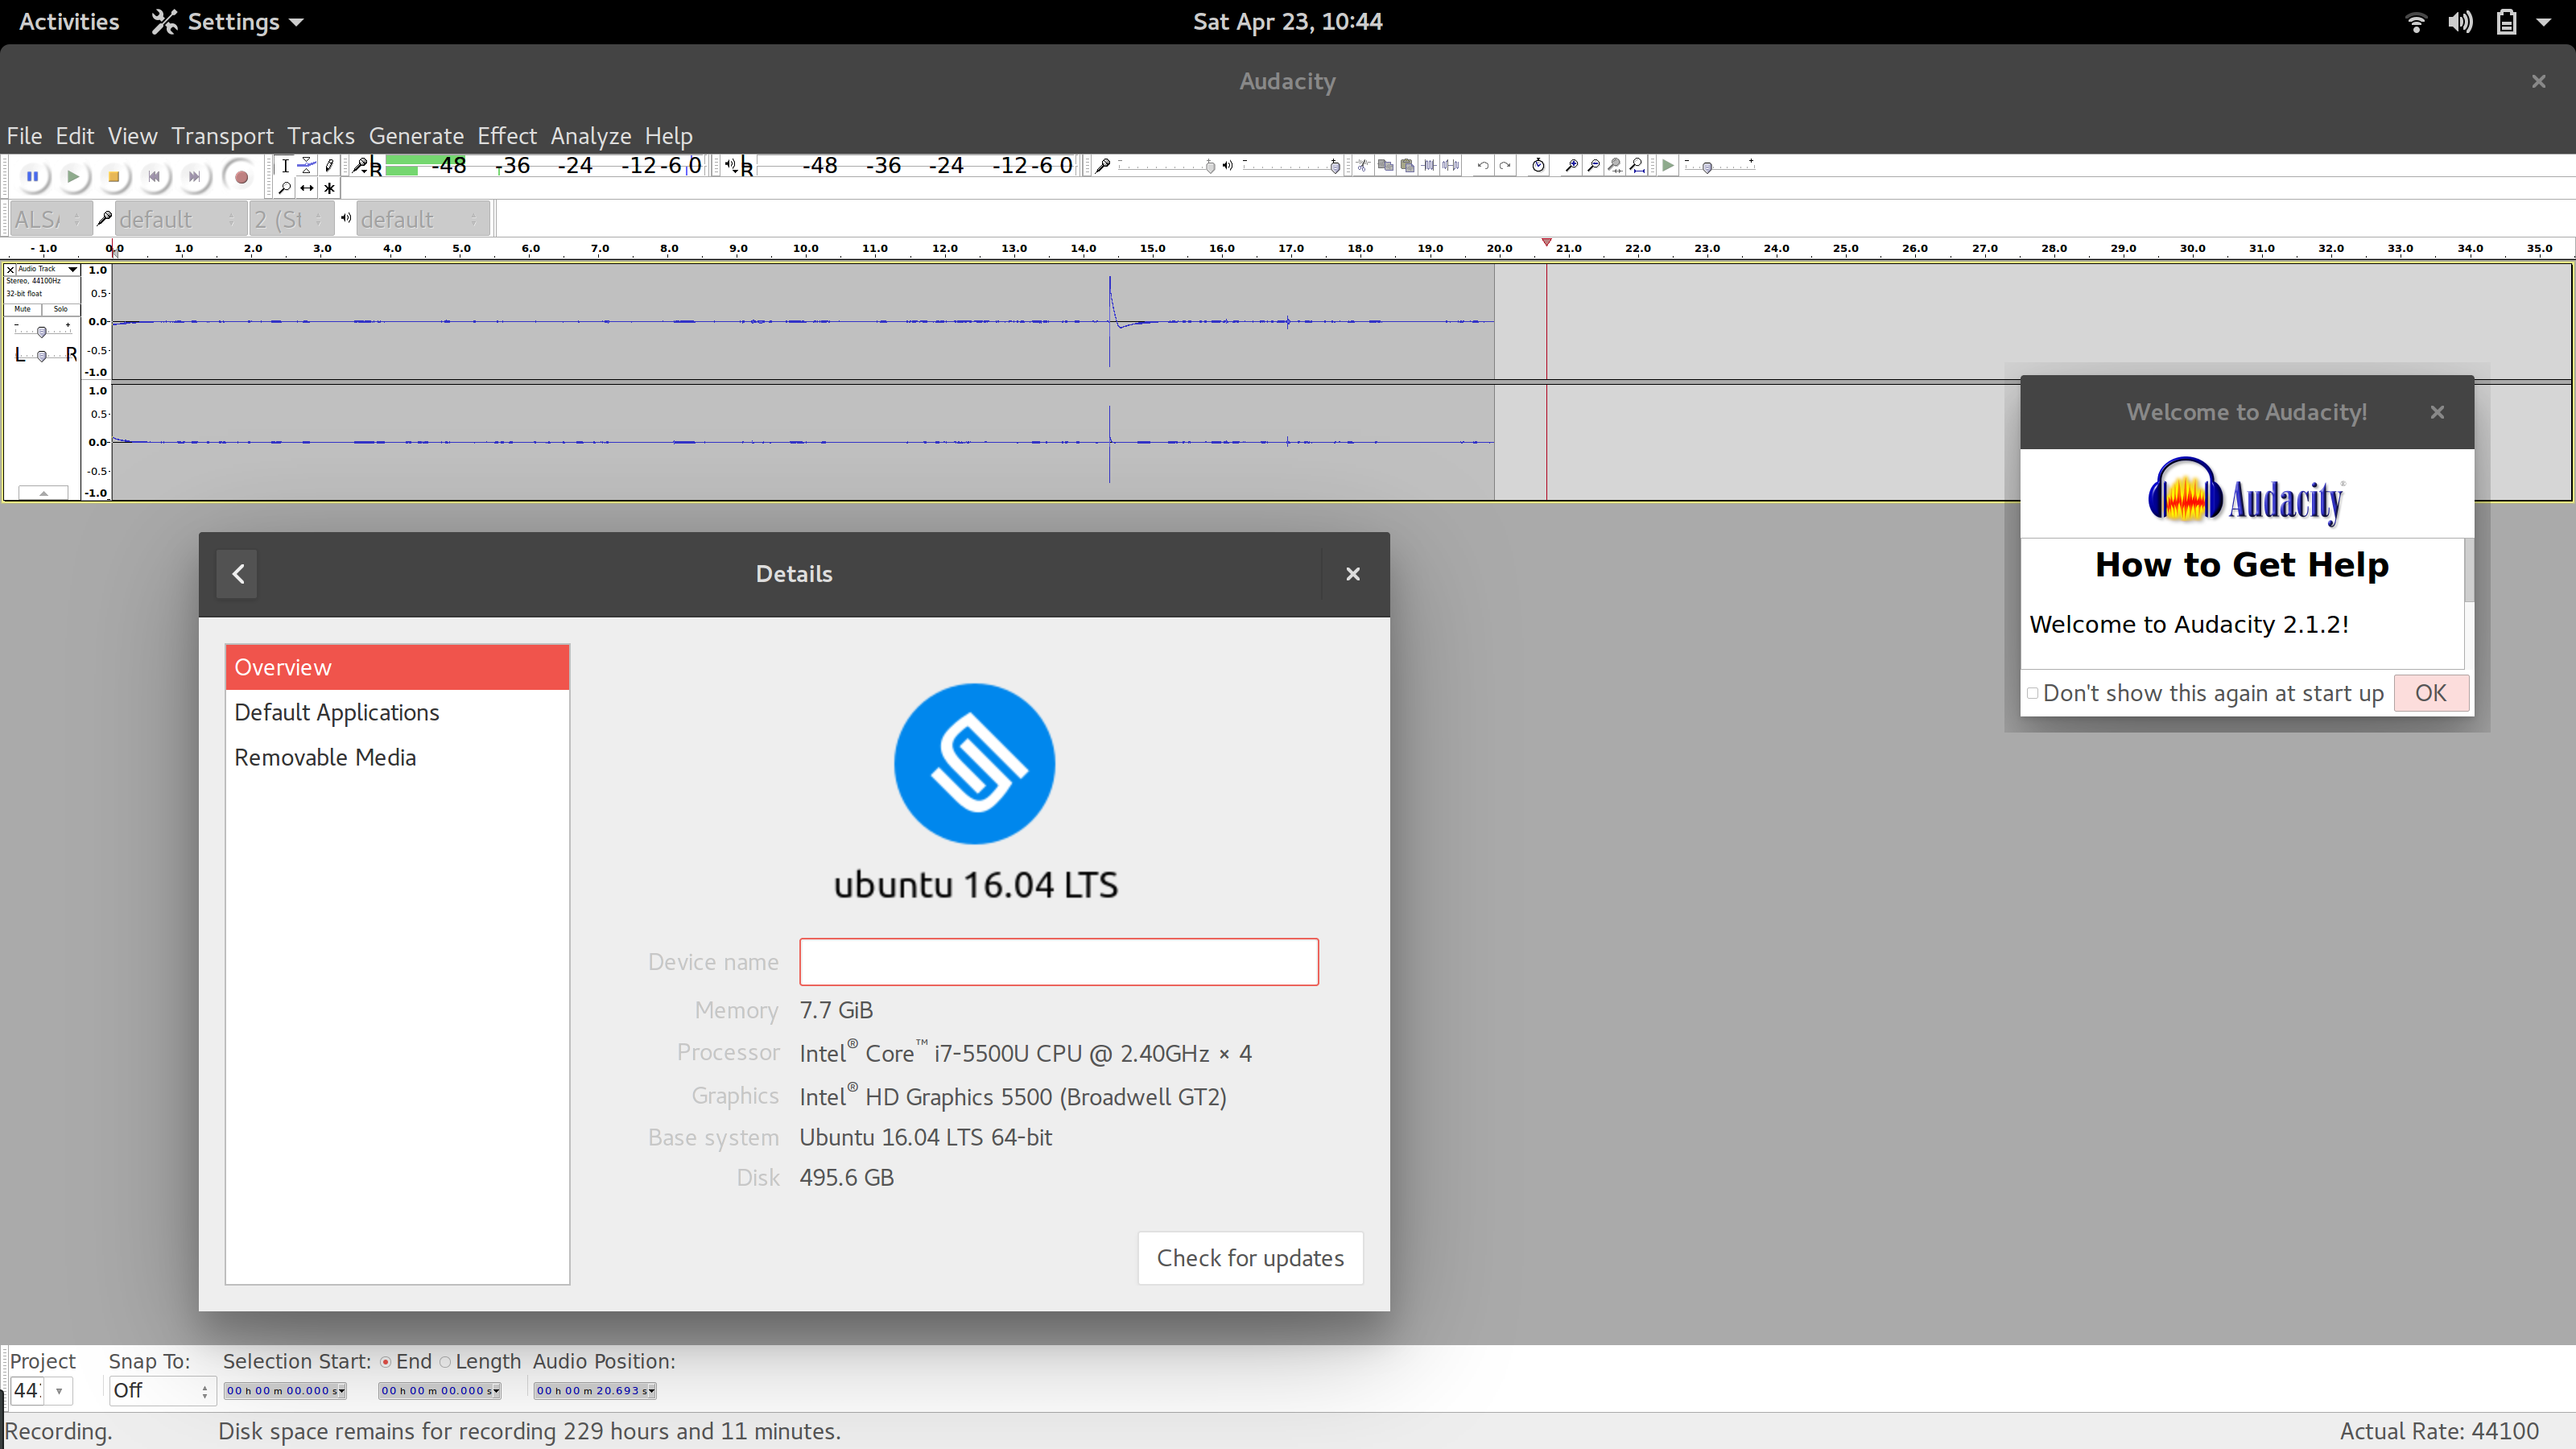Select Removable Media in Details sidebar
Screen dimensions: 2576x1449
point(397,757)
